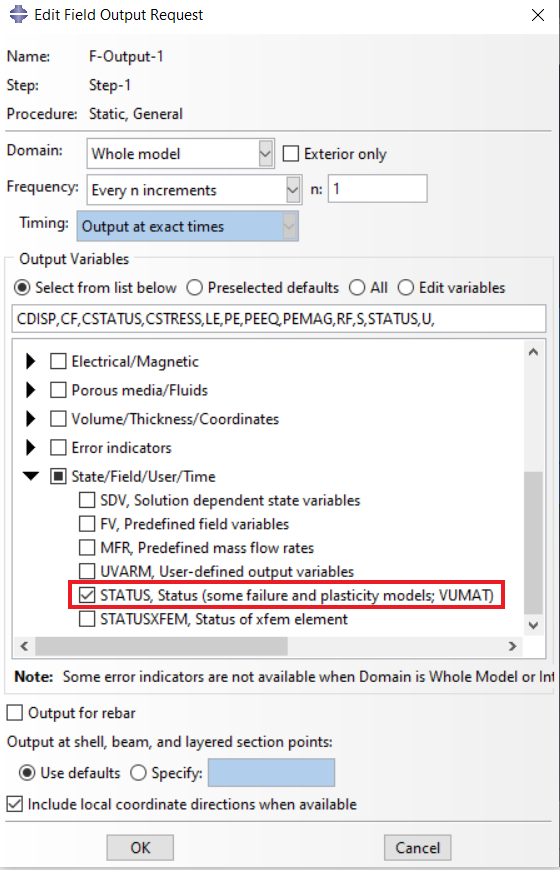Open the Frequency dropdown Every n increments

194,190
